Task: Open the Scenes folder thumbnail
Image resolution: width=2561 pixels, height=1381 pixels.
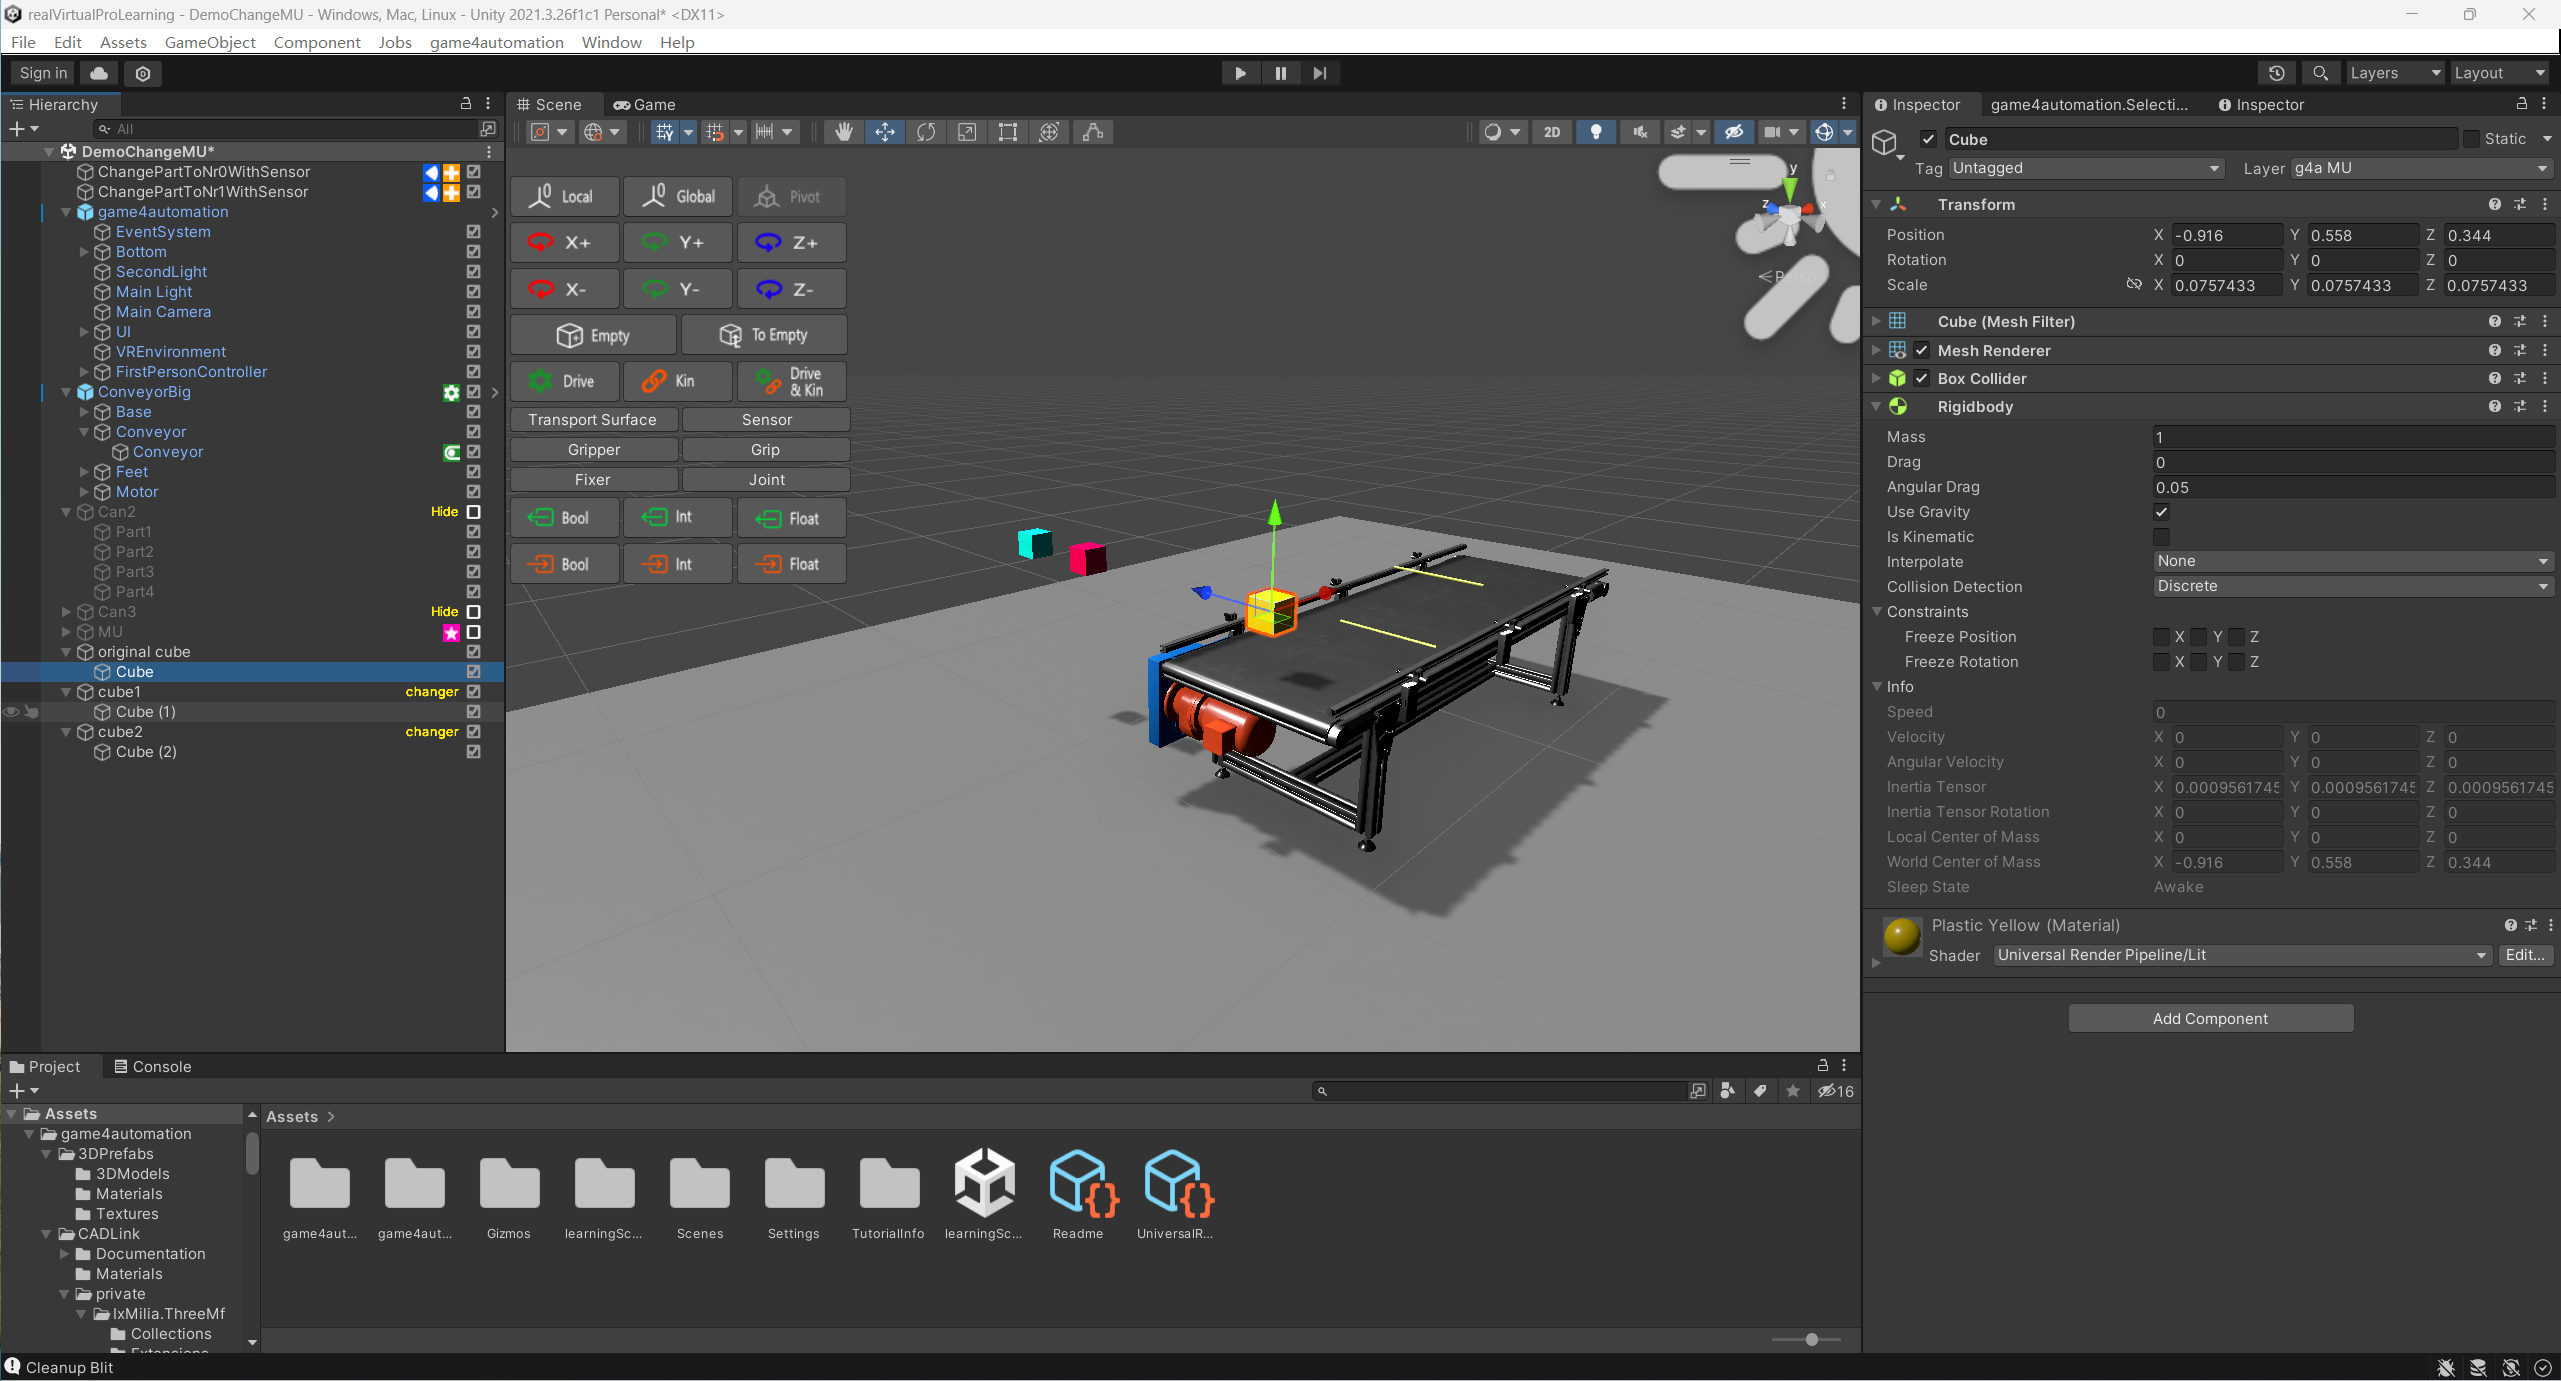Action: tap(700, 1183)
